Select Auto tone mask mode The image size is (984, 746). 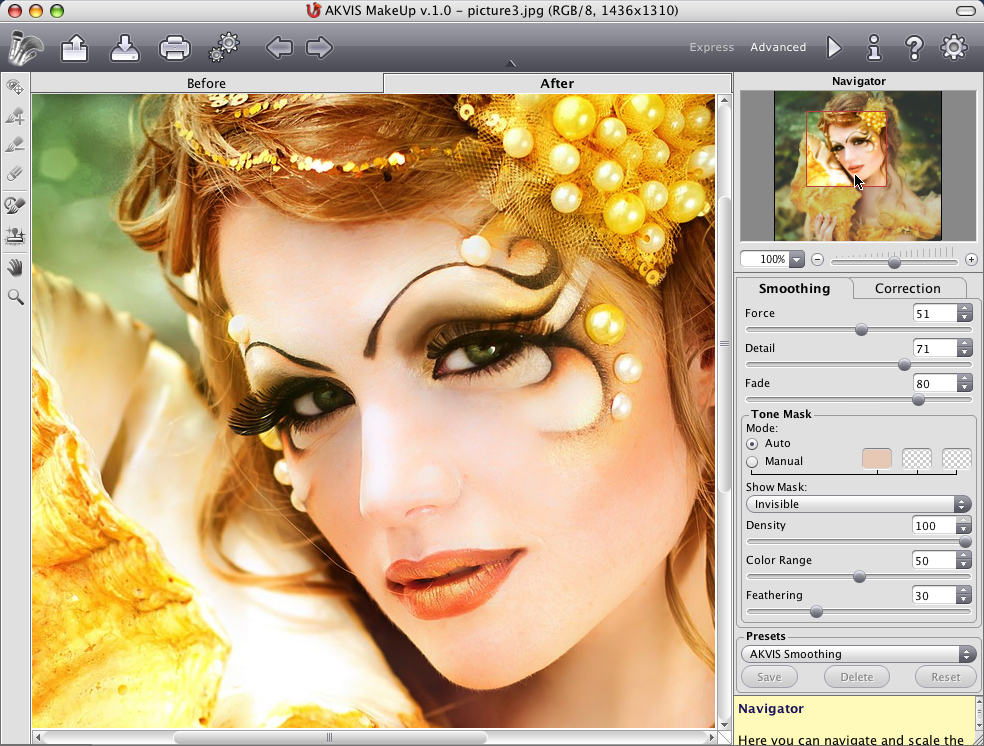pos(752,443)
